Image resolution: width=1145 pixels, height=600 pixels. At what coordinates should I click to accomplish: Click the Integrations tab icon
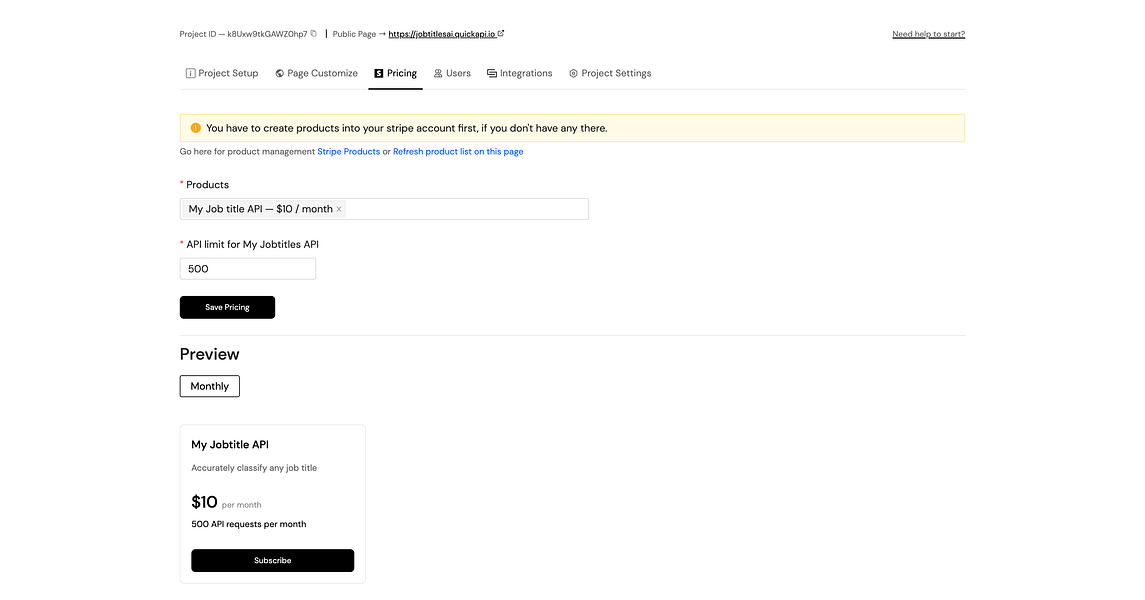[x=492, y=73]
